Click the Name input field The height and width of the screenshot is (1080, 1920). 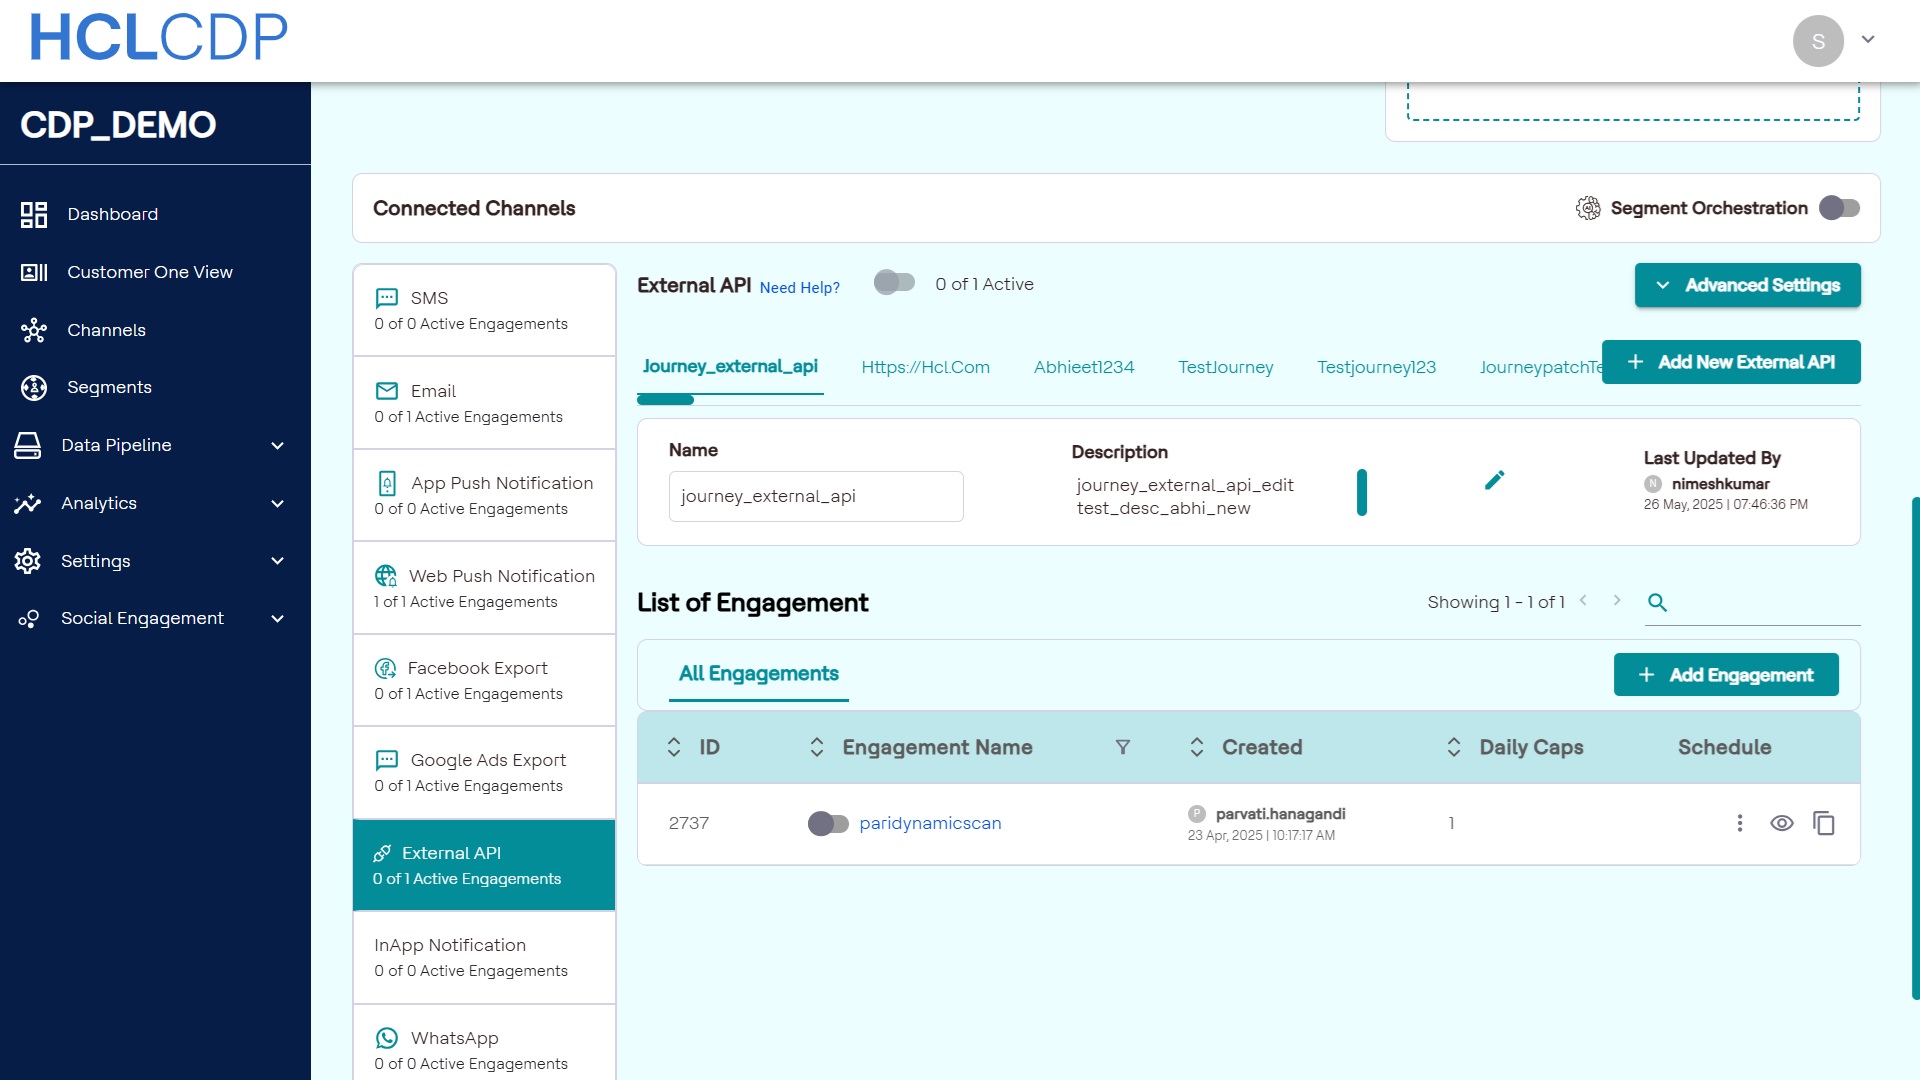(815, 496)
